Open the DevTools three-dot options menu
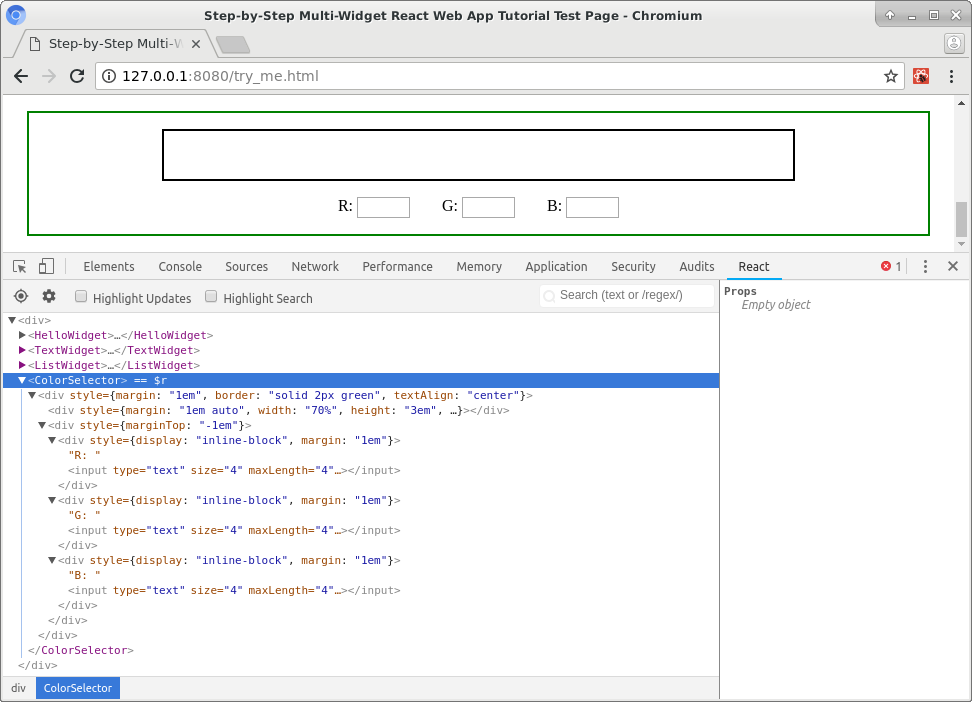 click(x=924, y=266)
